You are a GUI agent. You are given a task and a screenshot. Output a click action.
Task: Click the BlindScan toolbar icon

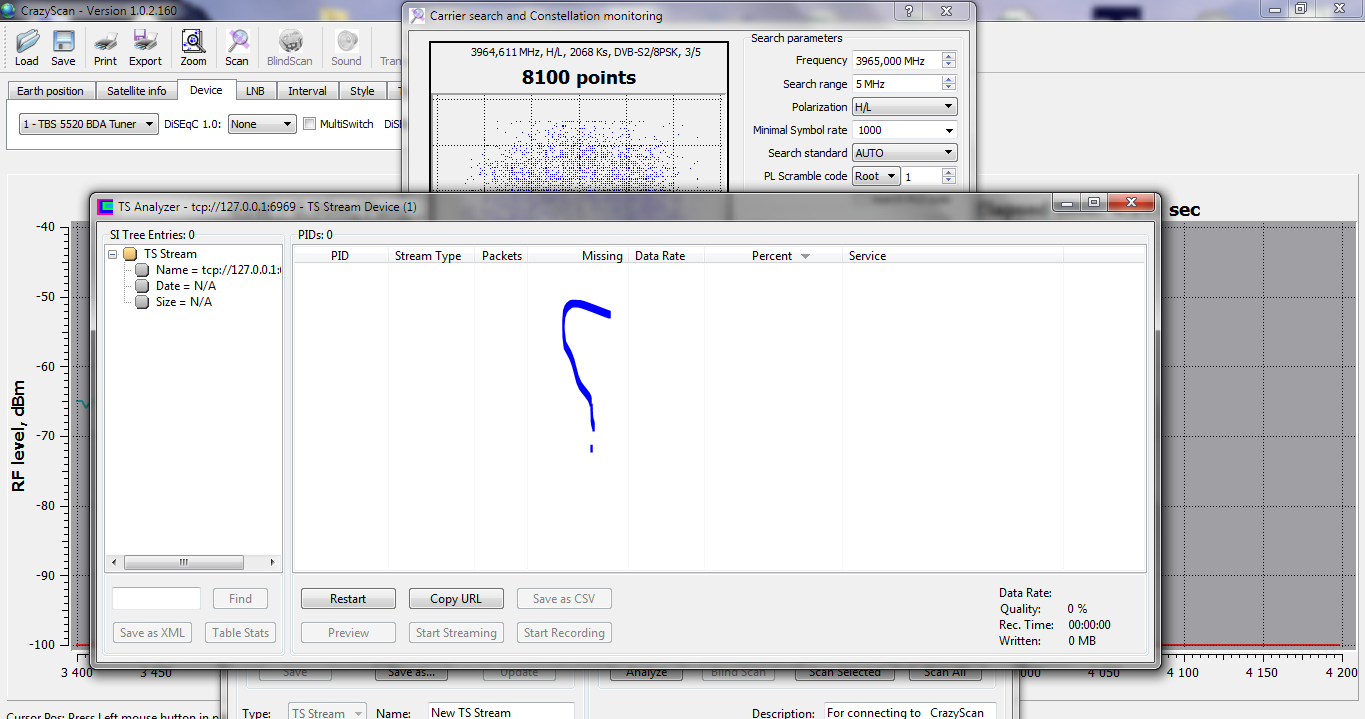[290, 42]
